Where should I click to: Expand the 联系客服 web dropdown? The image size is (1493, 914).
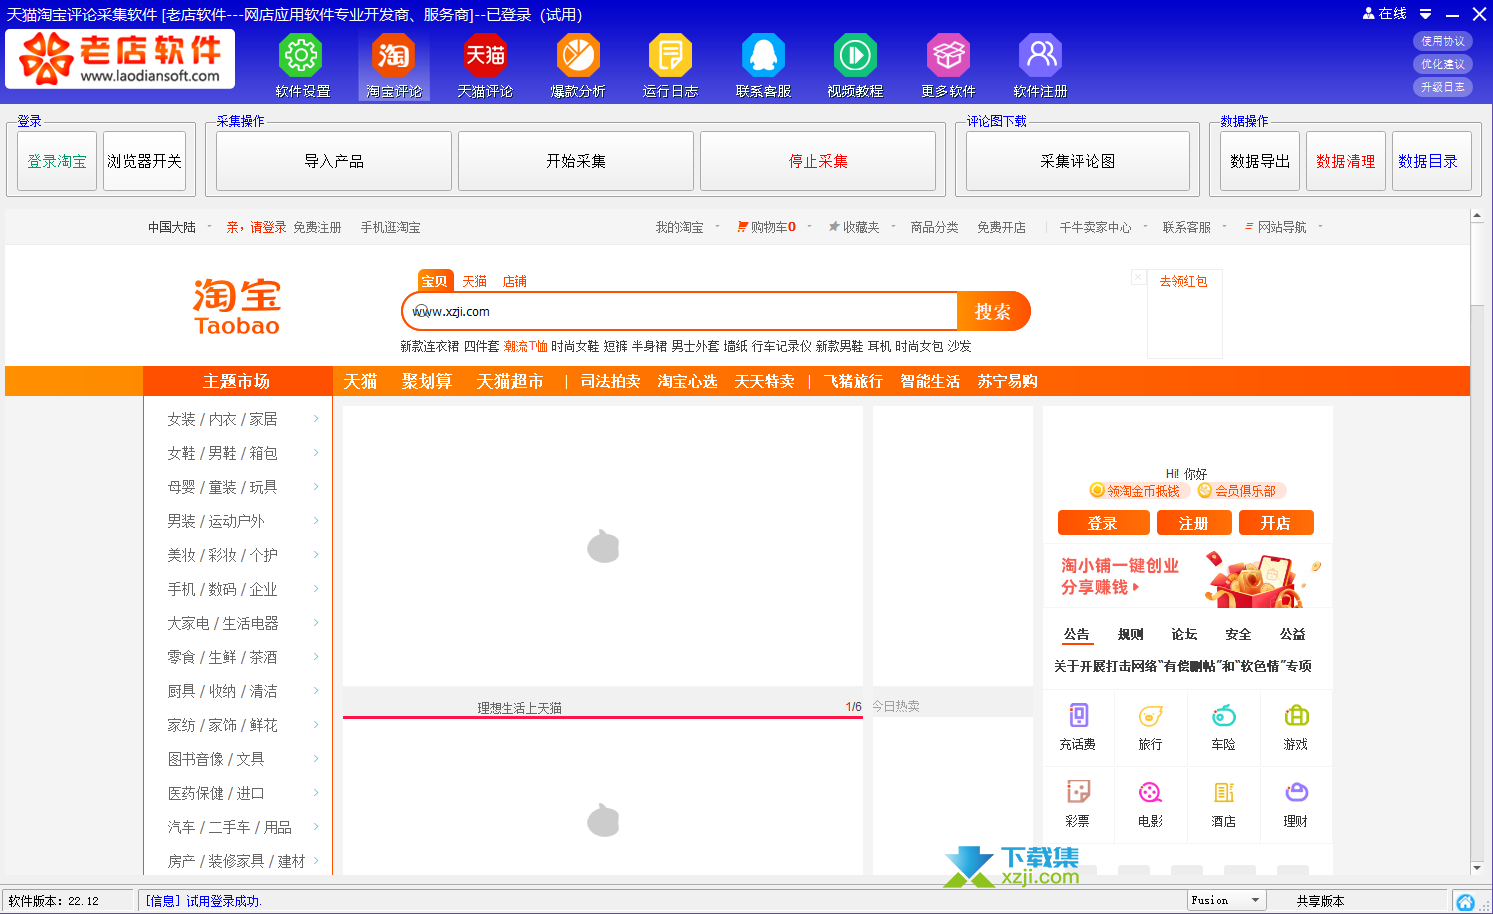pos(1224,227)
